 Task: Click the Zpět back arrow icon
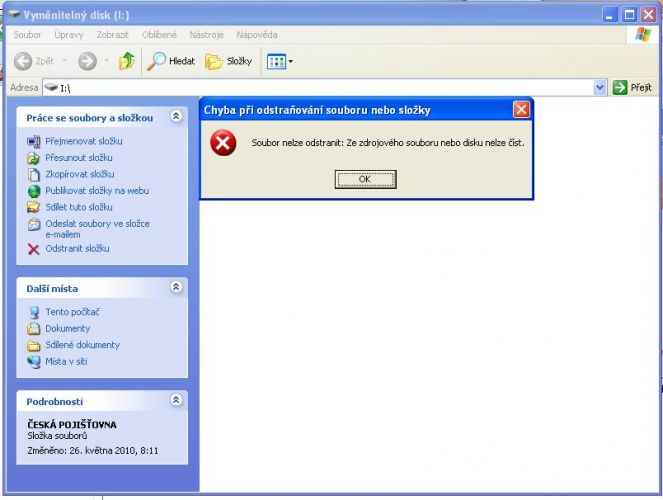(x=23, y=61)
